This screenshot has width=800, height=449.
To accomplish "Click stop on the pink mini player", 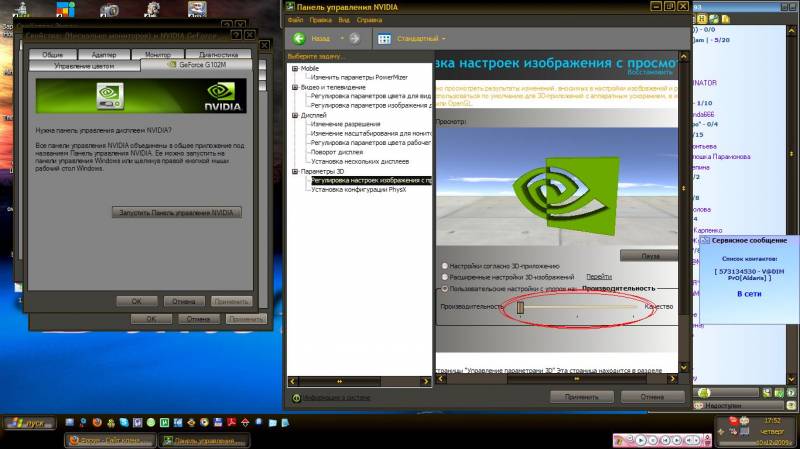I will [x=653, y=440].
